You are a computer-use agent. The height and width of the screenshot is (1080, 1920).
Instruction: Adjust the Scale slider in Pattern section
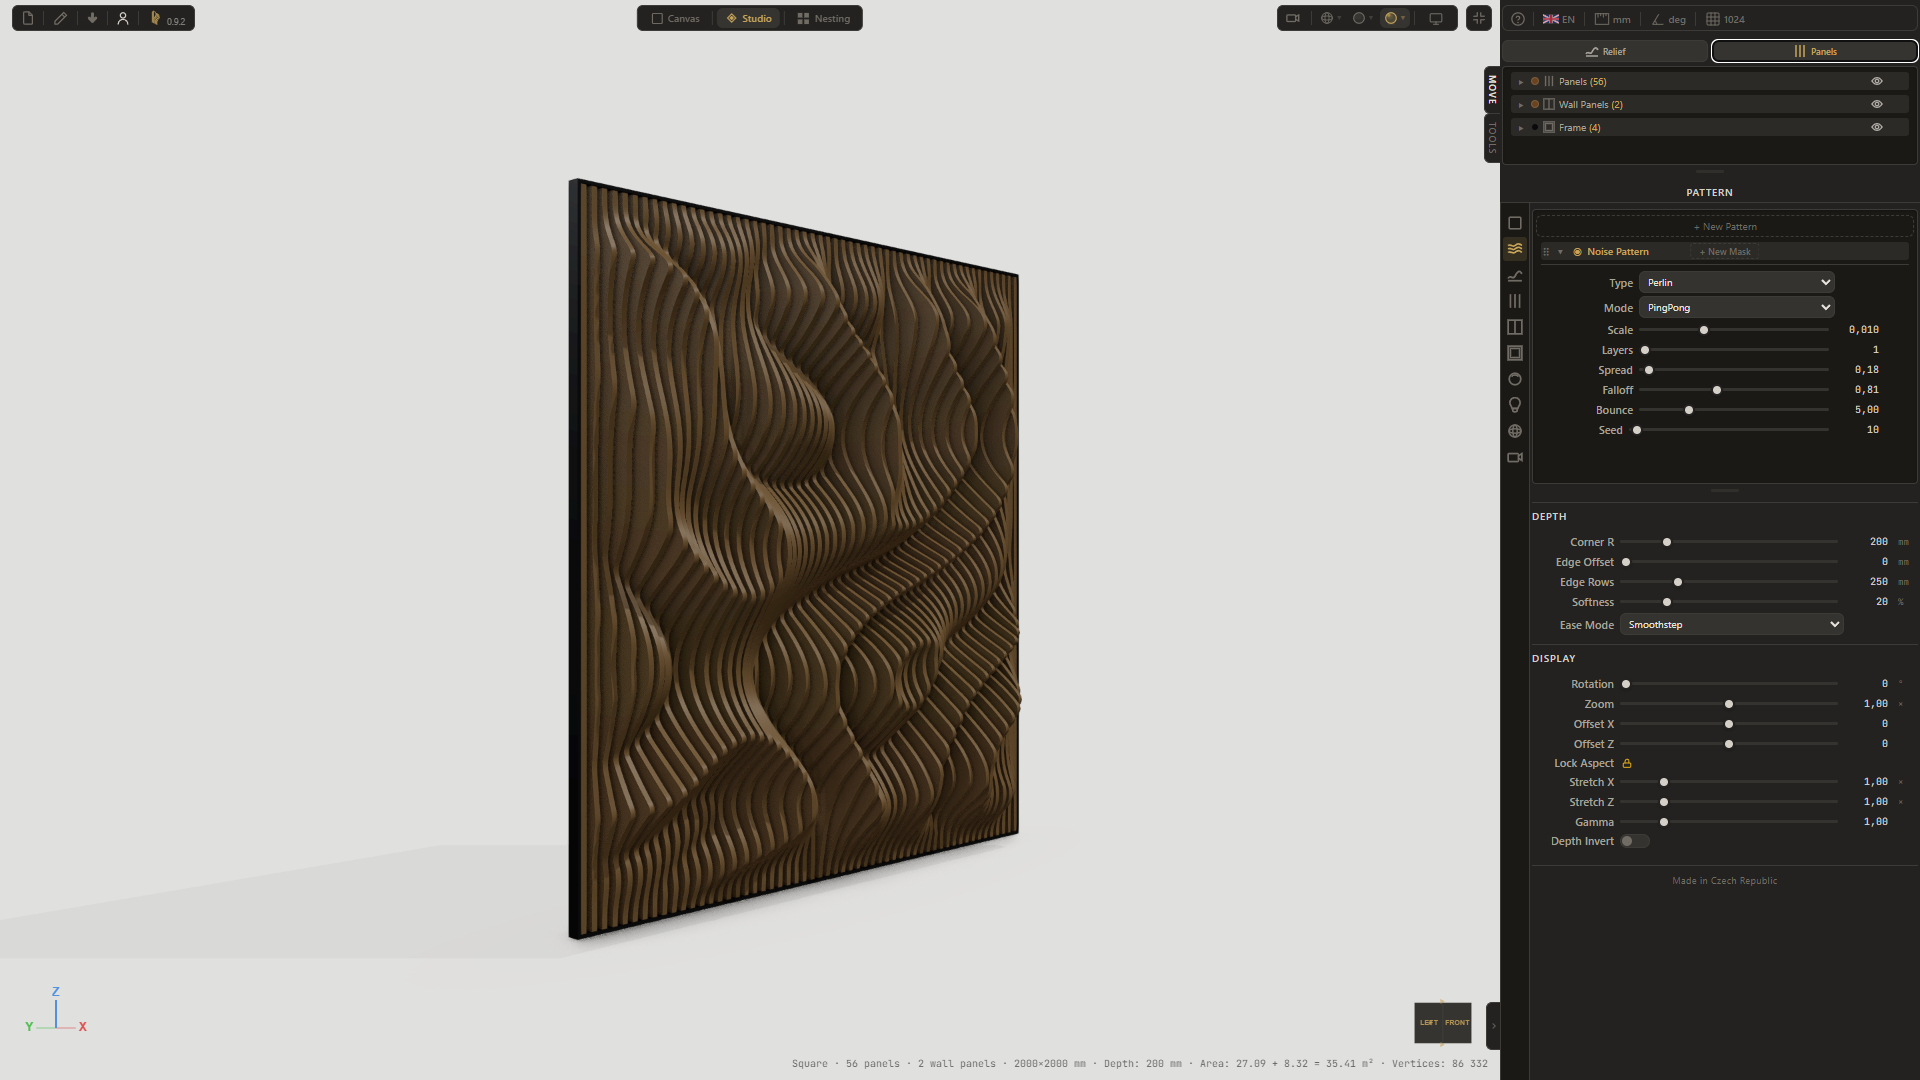[x=1704, y=329]
